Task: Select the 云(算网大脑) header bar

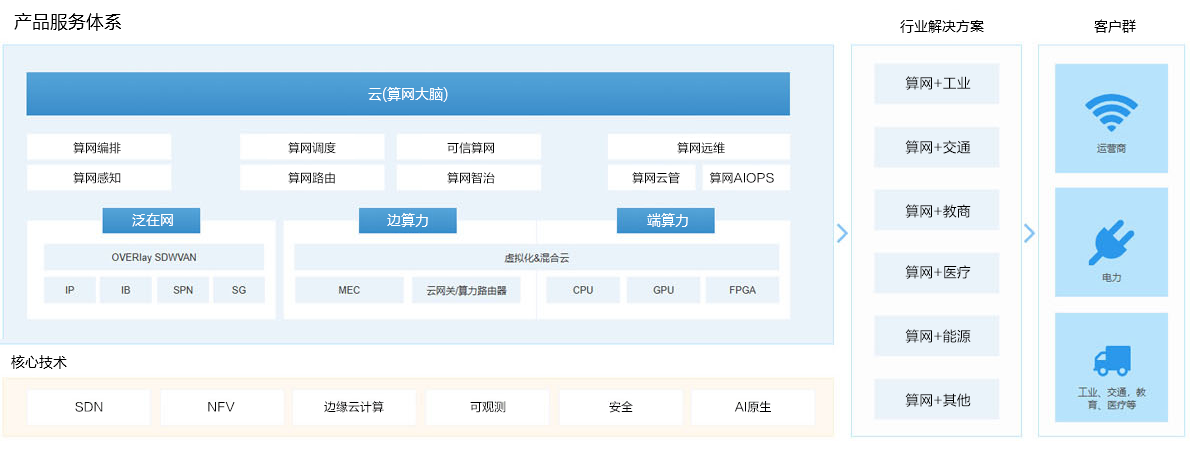Action: pos(408,94)
